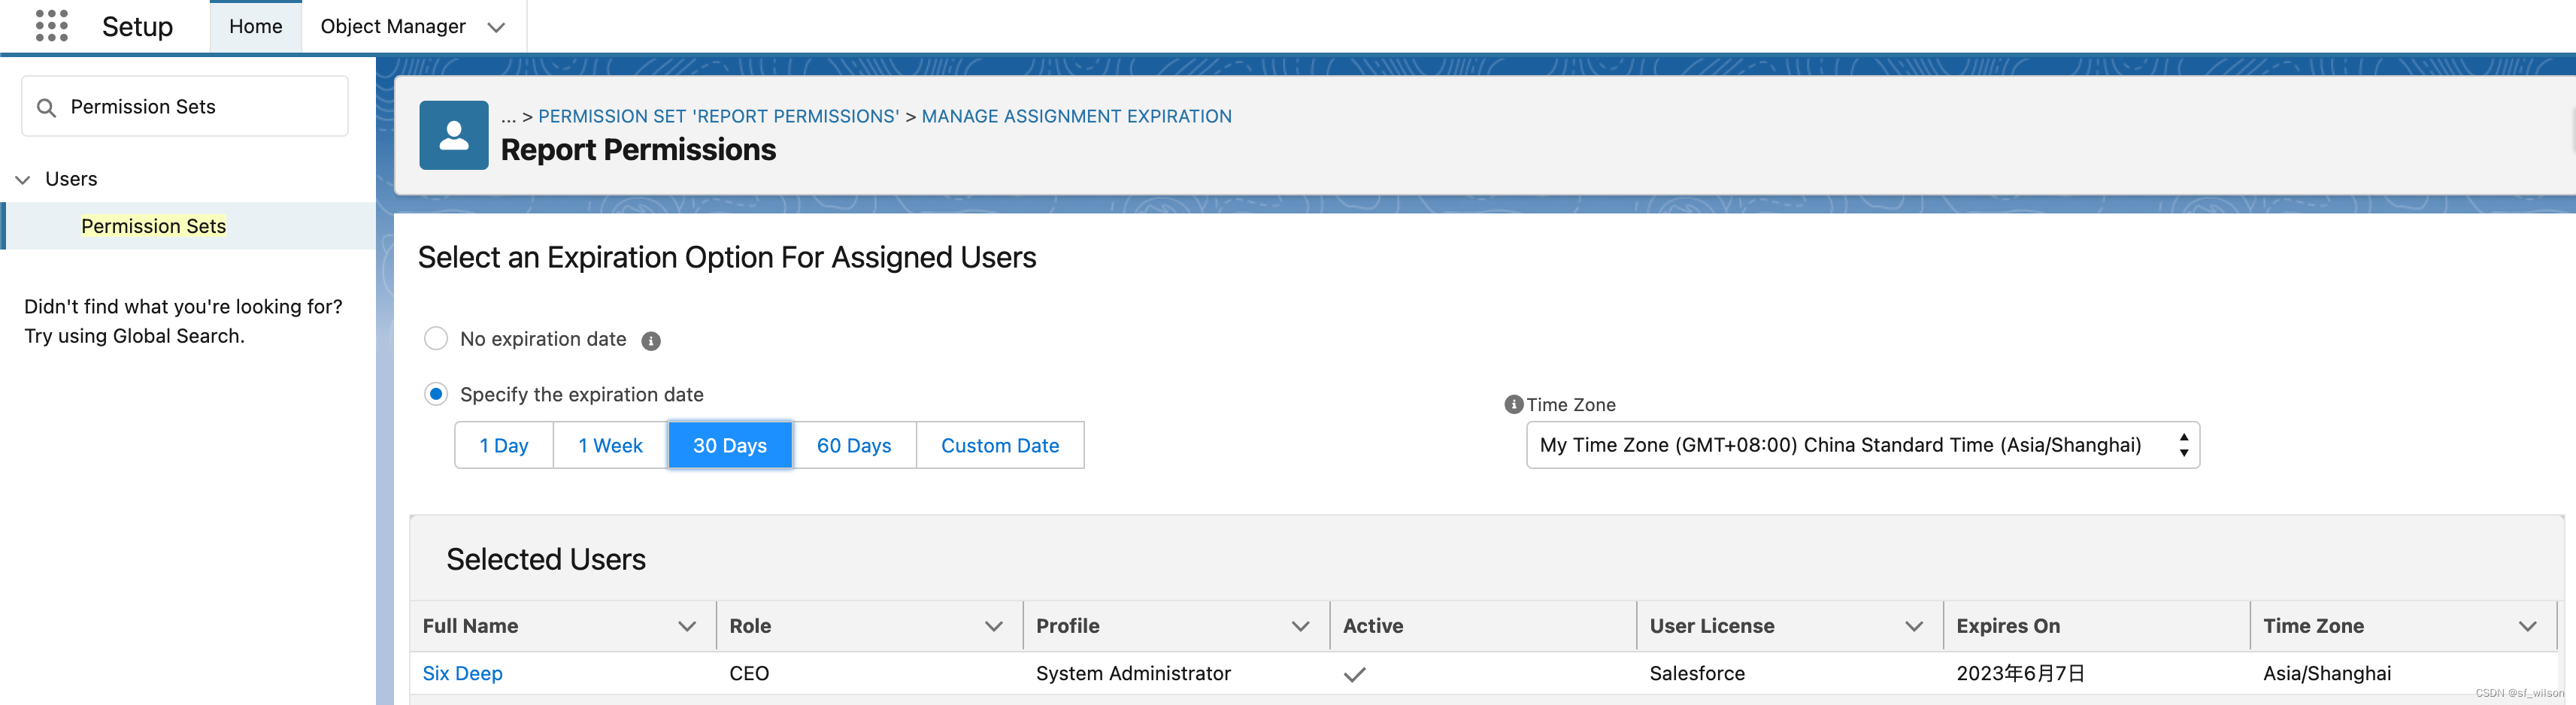Open Role column menu chevron
This screenshot has height=705, width=2576.
[x=994, y=626]
